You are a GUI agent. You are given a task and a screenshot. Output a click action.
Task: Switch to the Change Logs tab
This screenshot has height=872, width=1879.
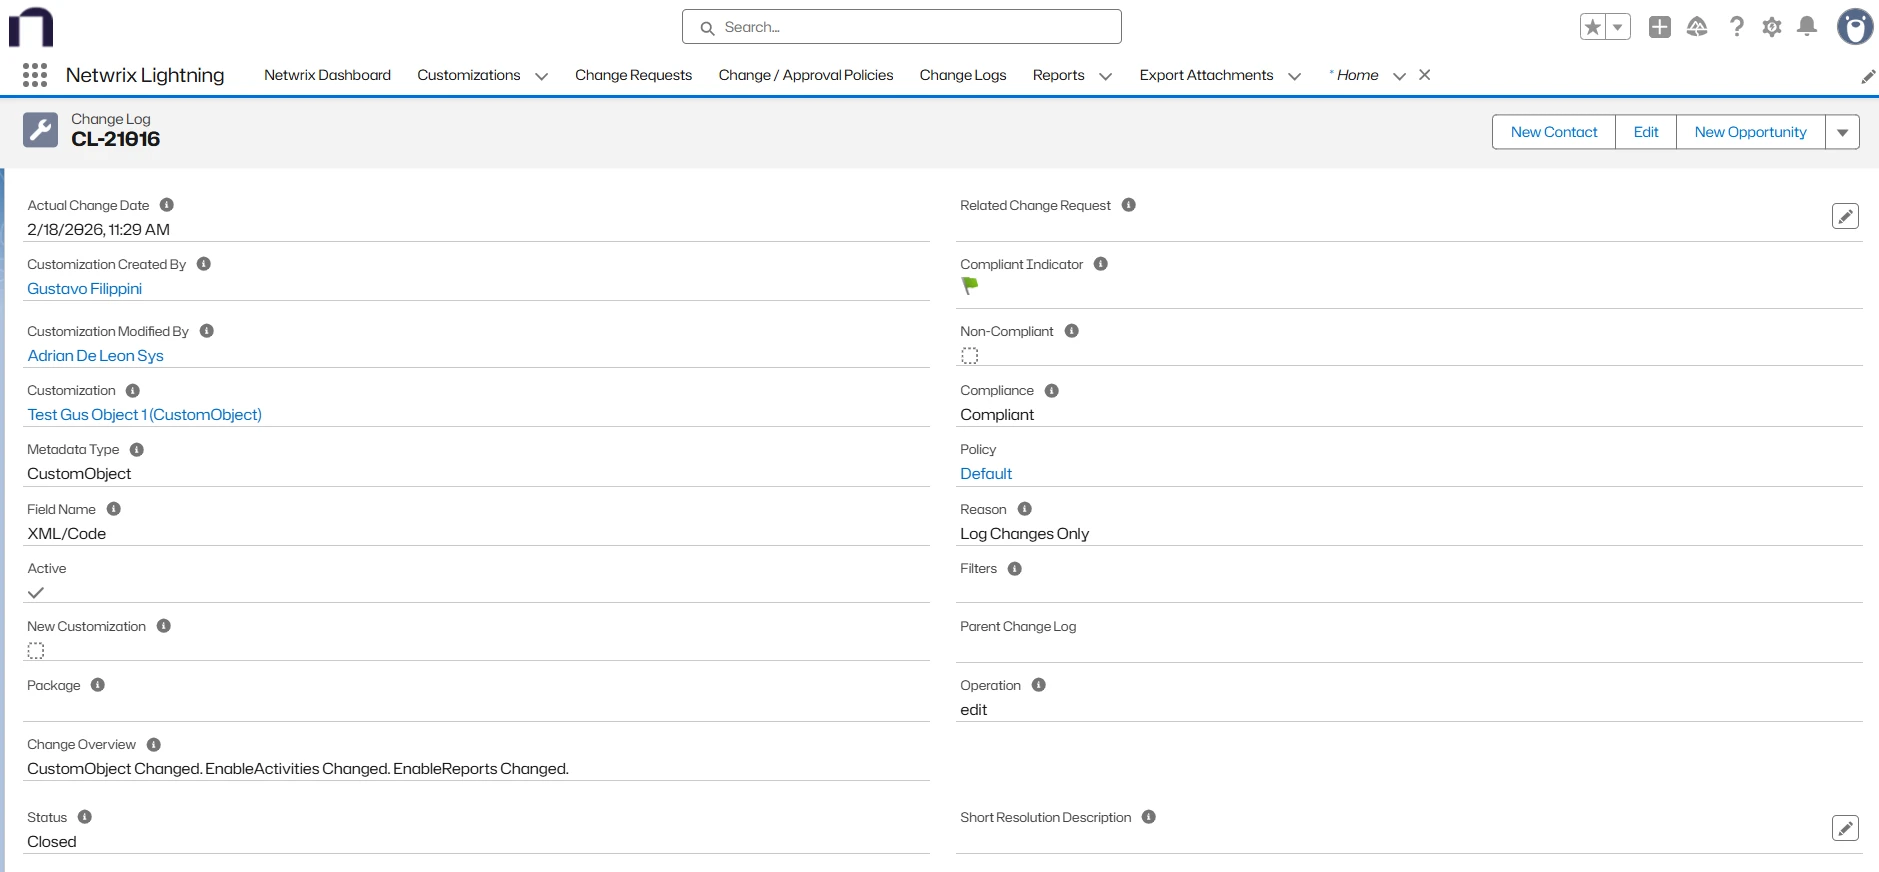pyautogui.click(x=962, y=75)
